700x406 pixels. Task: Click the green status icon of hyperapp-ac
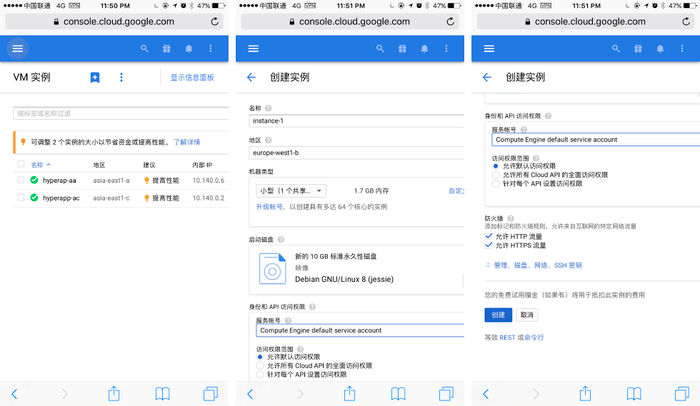coord(34,197)
